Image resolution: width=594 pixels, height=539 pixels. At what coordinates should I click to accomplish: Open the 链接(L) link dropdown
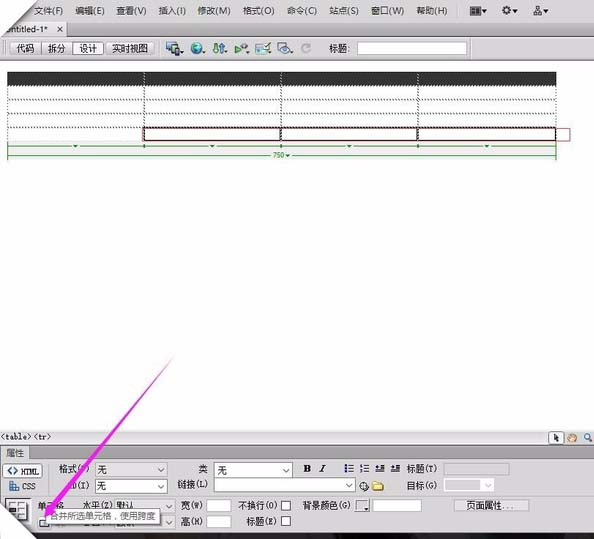(x=284, y=485)
